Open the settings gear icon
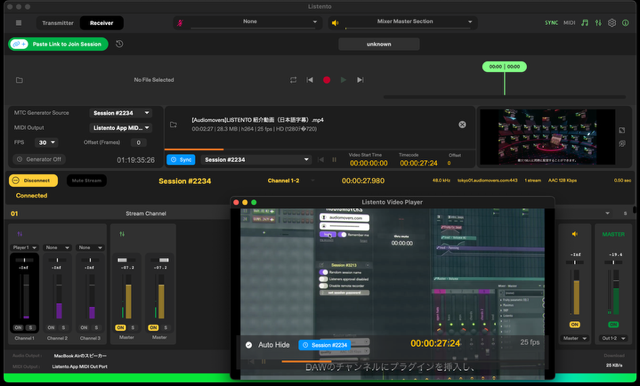Viewport: 640px width, 386px height. tap(611, 23)
